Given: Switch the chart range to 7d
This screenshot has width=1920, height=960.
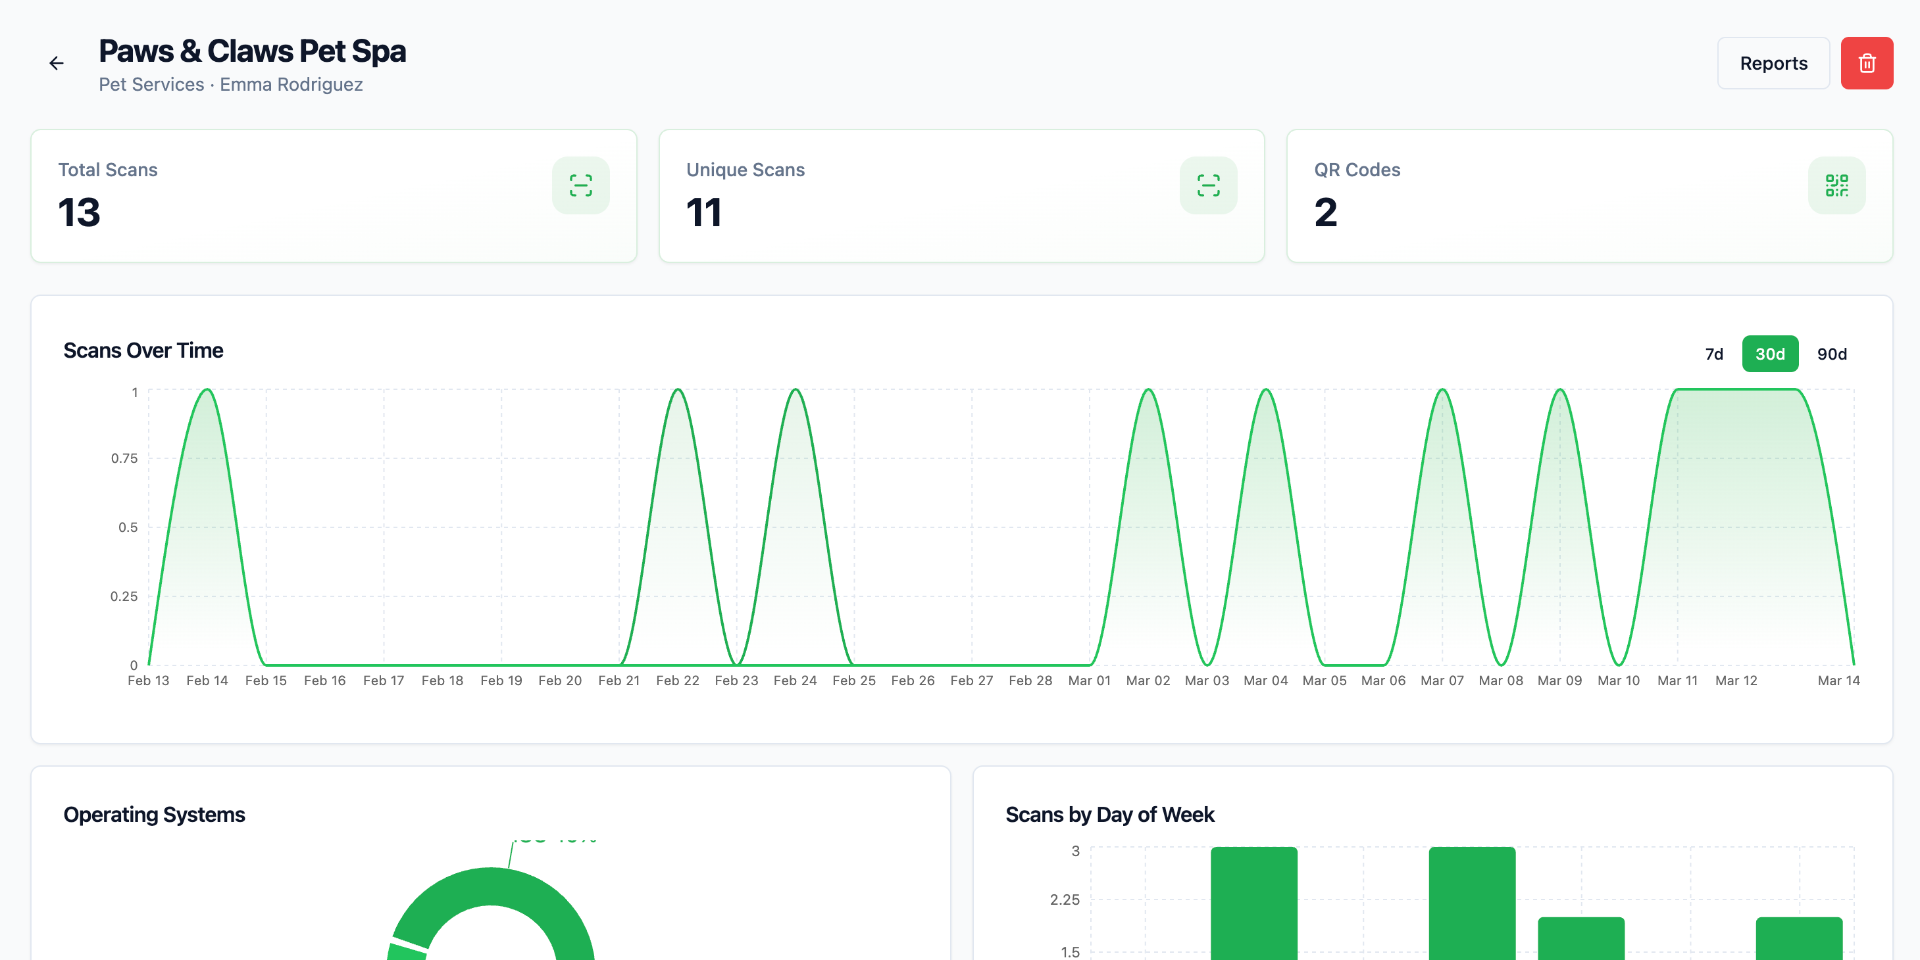Looking at the screenshot, I should [x=1714, y=354].
